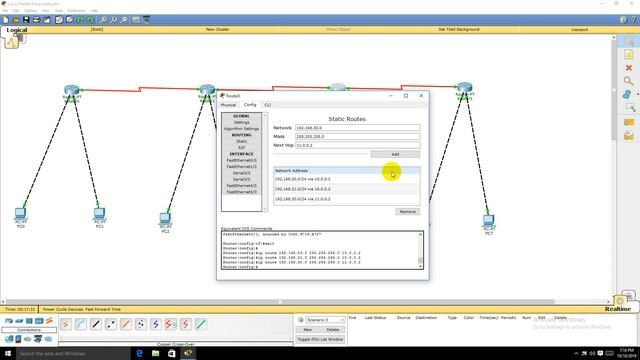Click the Viewport button
The image size is (640, 360).
[579, 29]
